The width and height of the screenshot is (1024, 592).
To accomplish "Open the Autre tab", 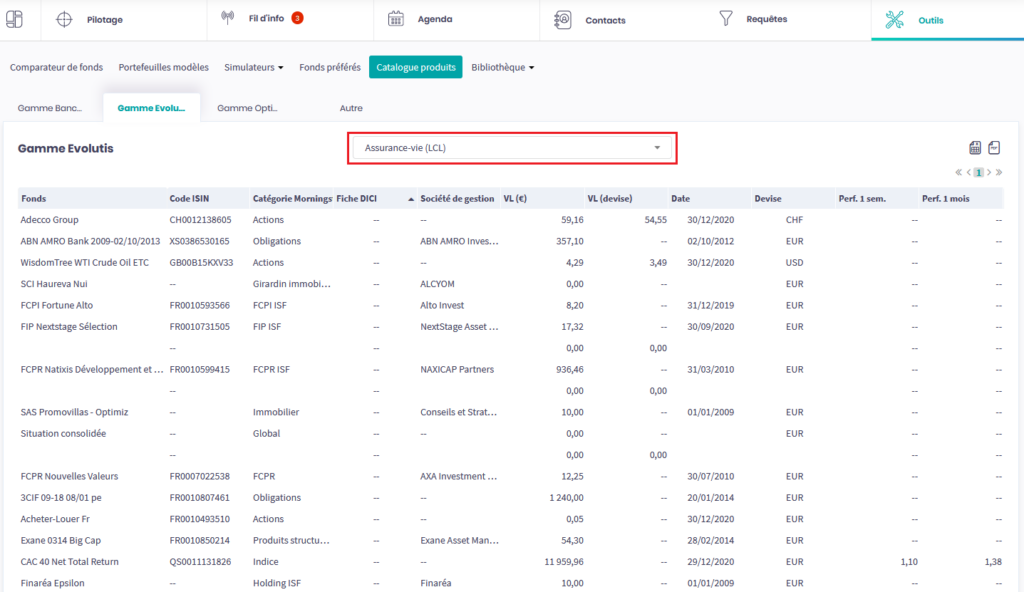I will pyautogui.click(x=351, y=108).
